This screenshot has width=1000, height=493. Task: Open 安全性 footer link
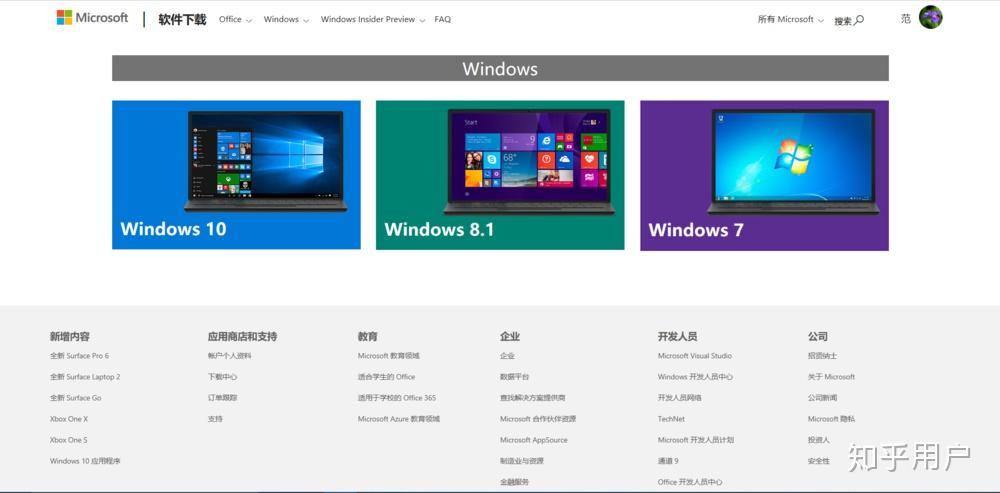tap(818, 461)
